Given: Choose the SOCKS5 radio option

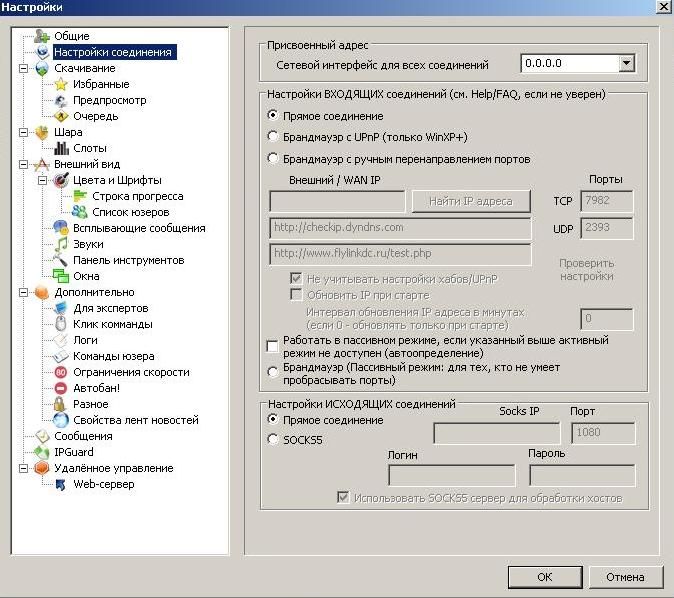Looking at the screenshot, I should (x=273, y=439).
